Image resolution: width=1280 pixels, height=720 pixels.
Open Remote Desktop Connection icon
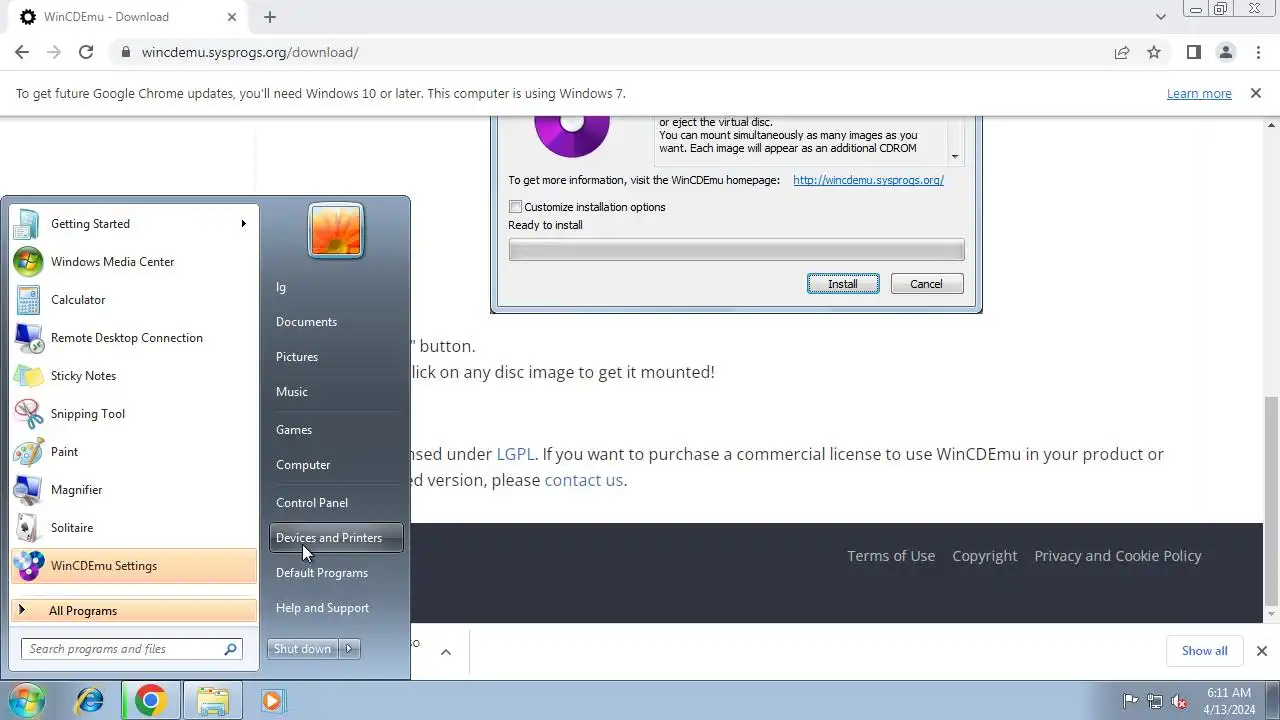[28, 338]
